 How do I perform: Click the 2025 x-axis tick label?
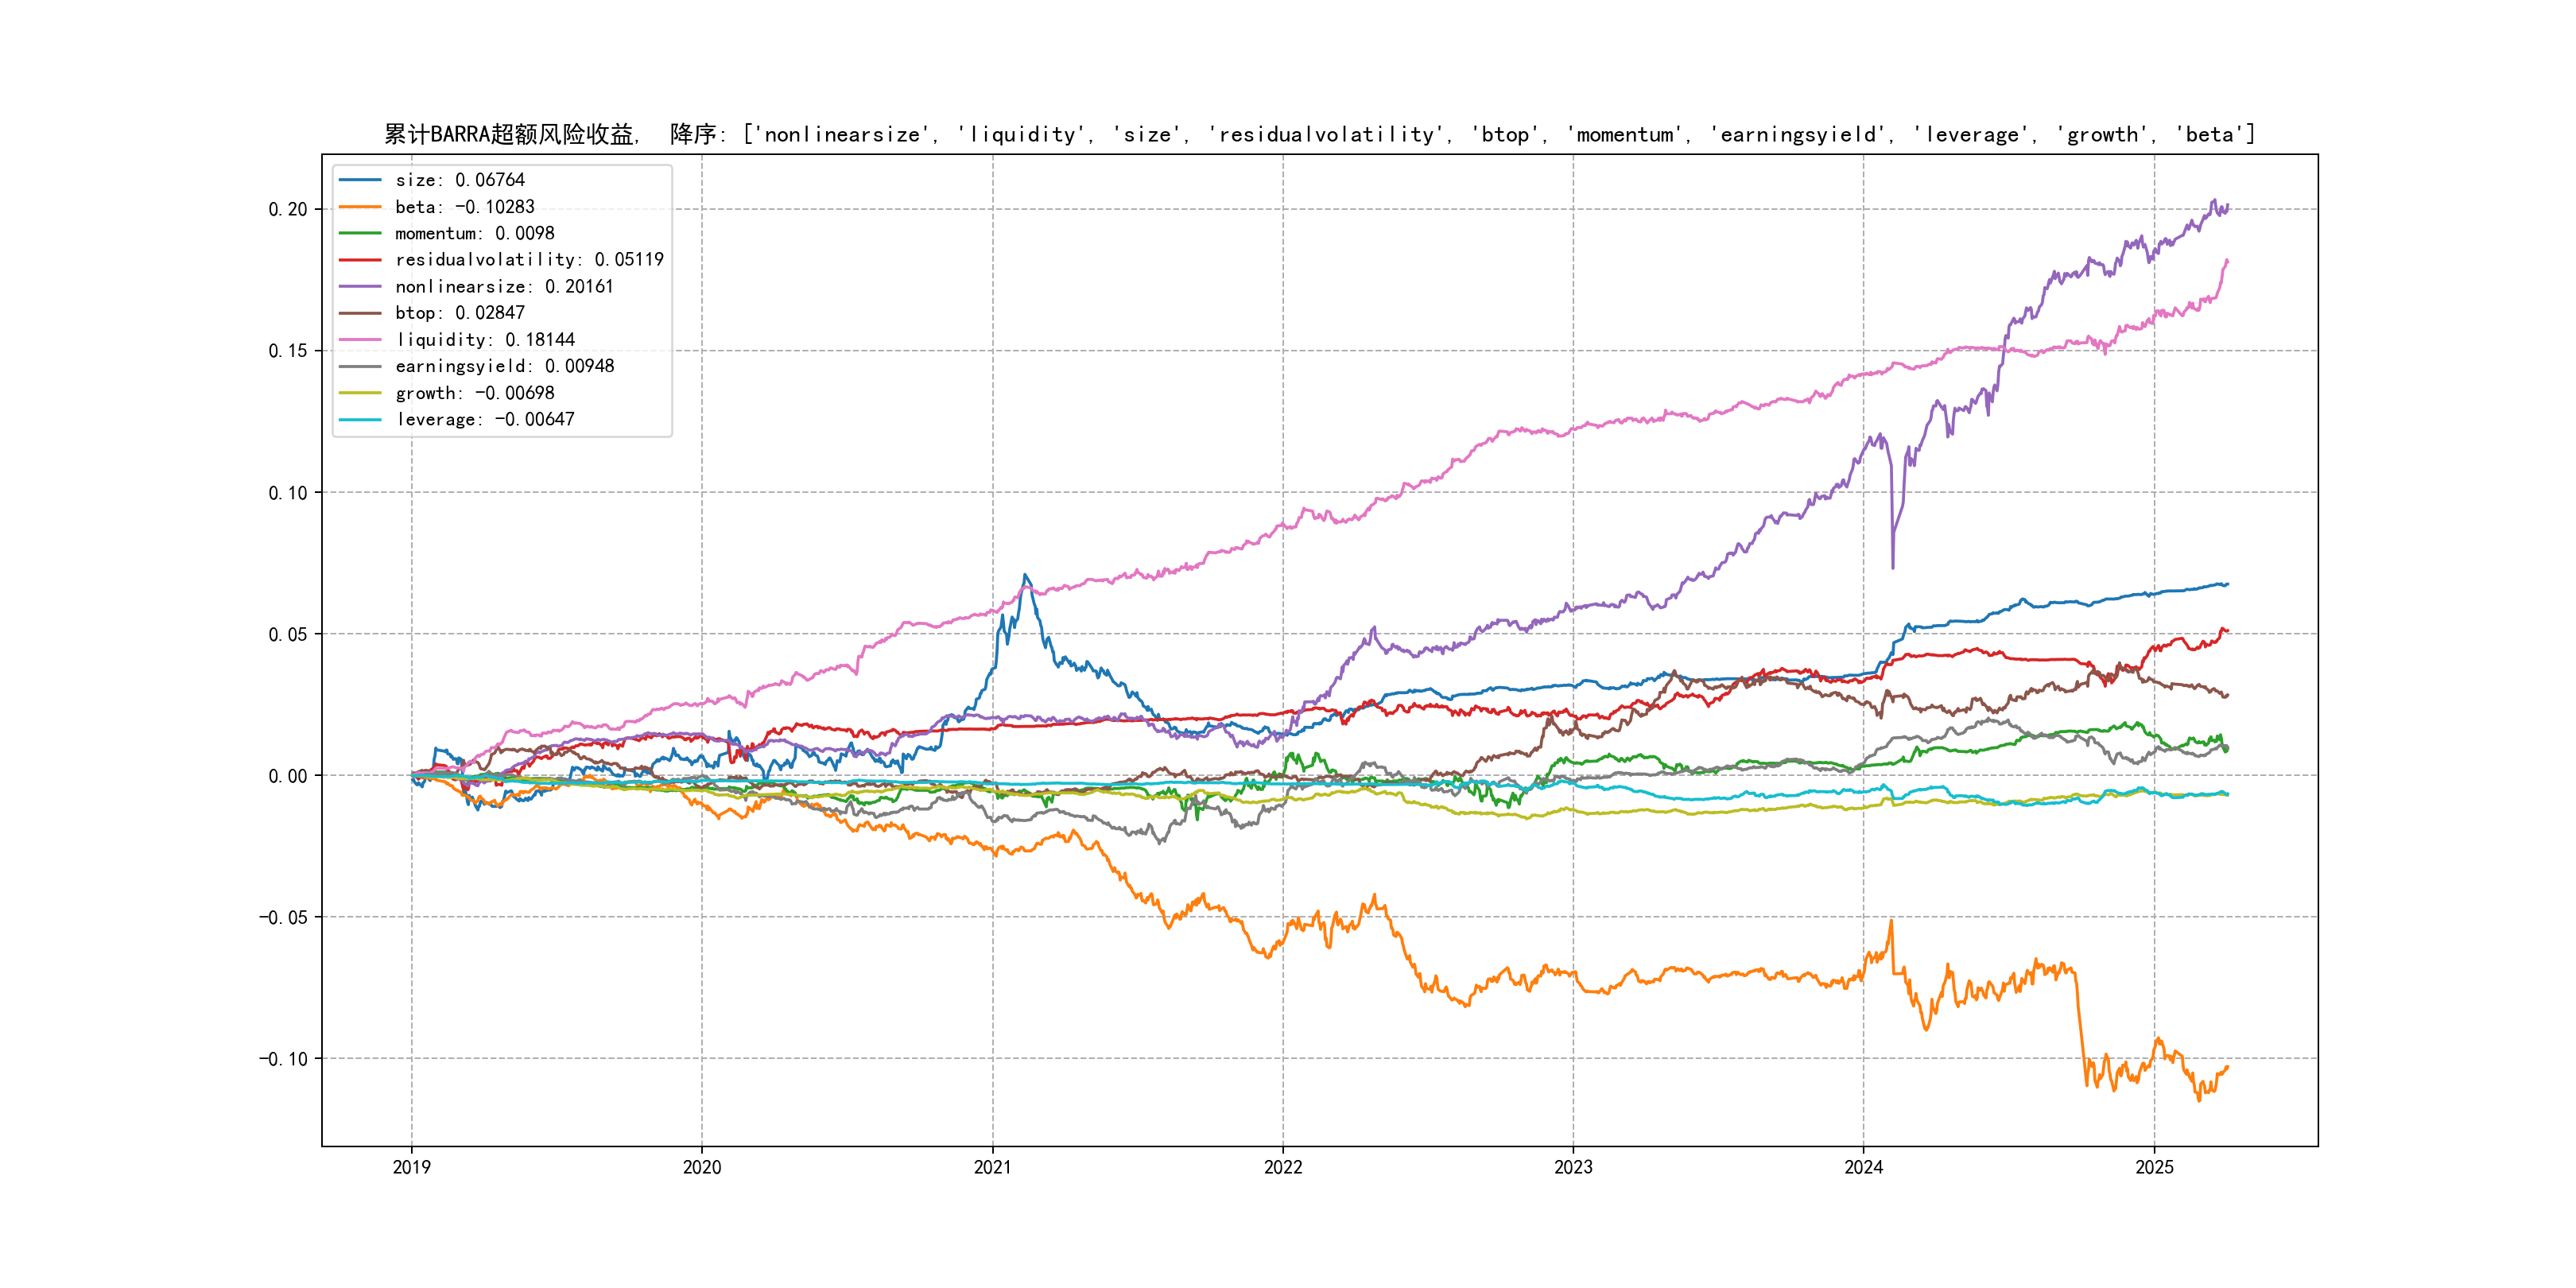[x=2154, y=1167]
